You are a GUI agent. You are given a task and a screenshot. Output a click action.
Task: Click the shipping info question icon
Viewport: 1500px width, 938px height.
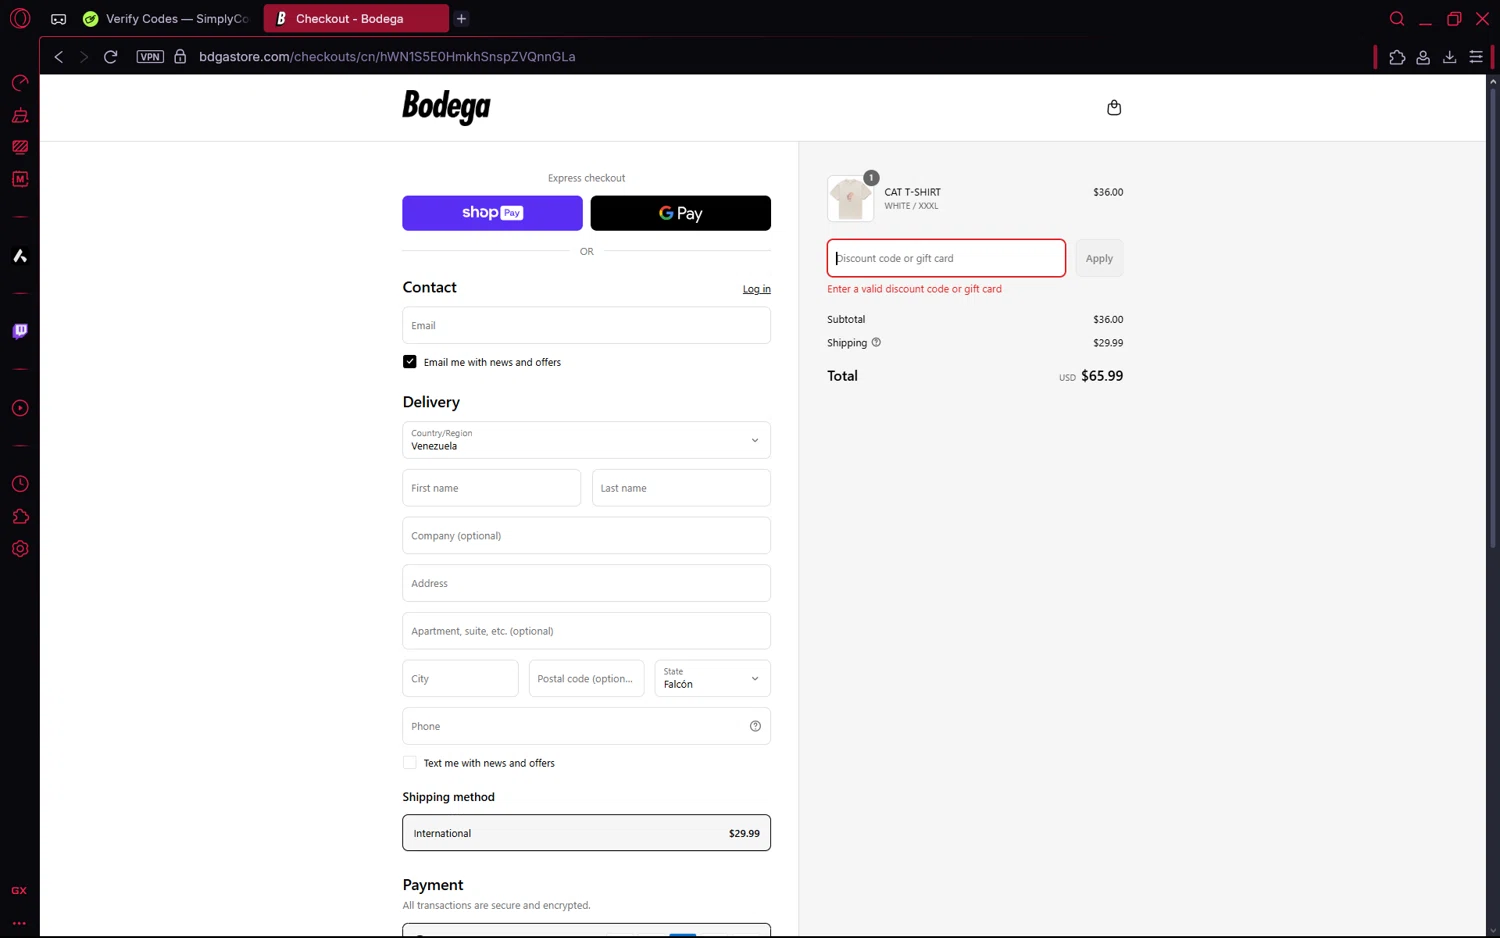(876, 342)
